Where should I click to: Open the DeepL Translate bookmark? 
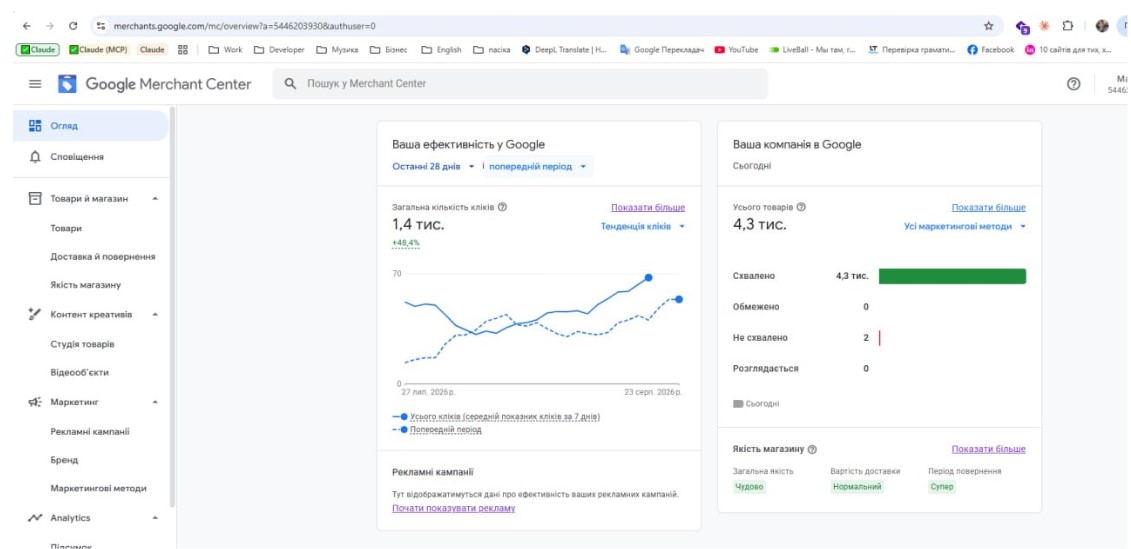click(x=565, y=50)
